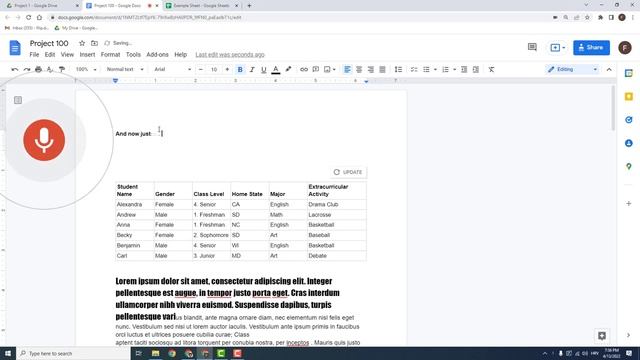Open the highlight color pen
Image resolution: width=640 pixels, height=360 pixels.
click(288, 69)
